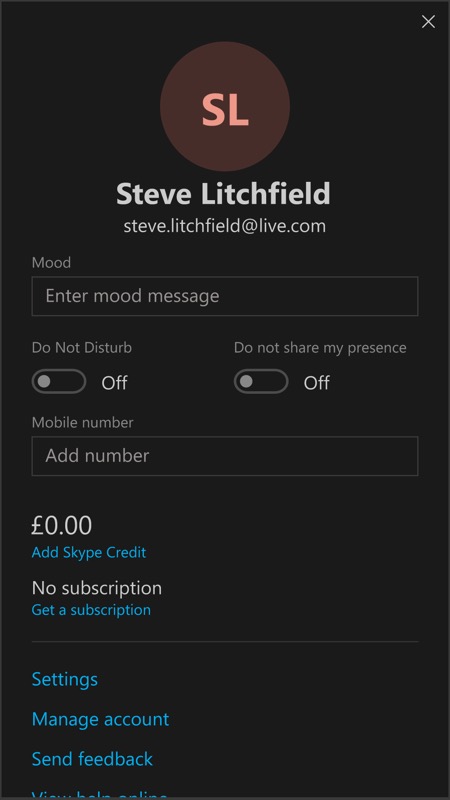Screen dimensions: 450x800
Task: Focus the Enter mood message field
Action: click(x=225, y=296)
